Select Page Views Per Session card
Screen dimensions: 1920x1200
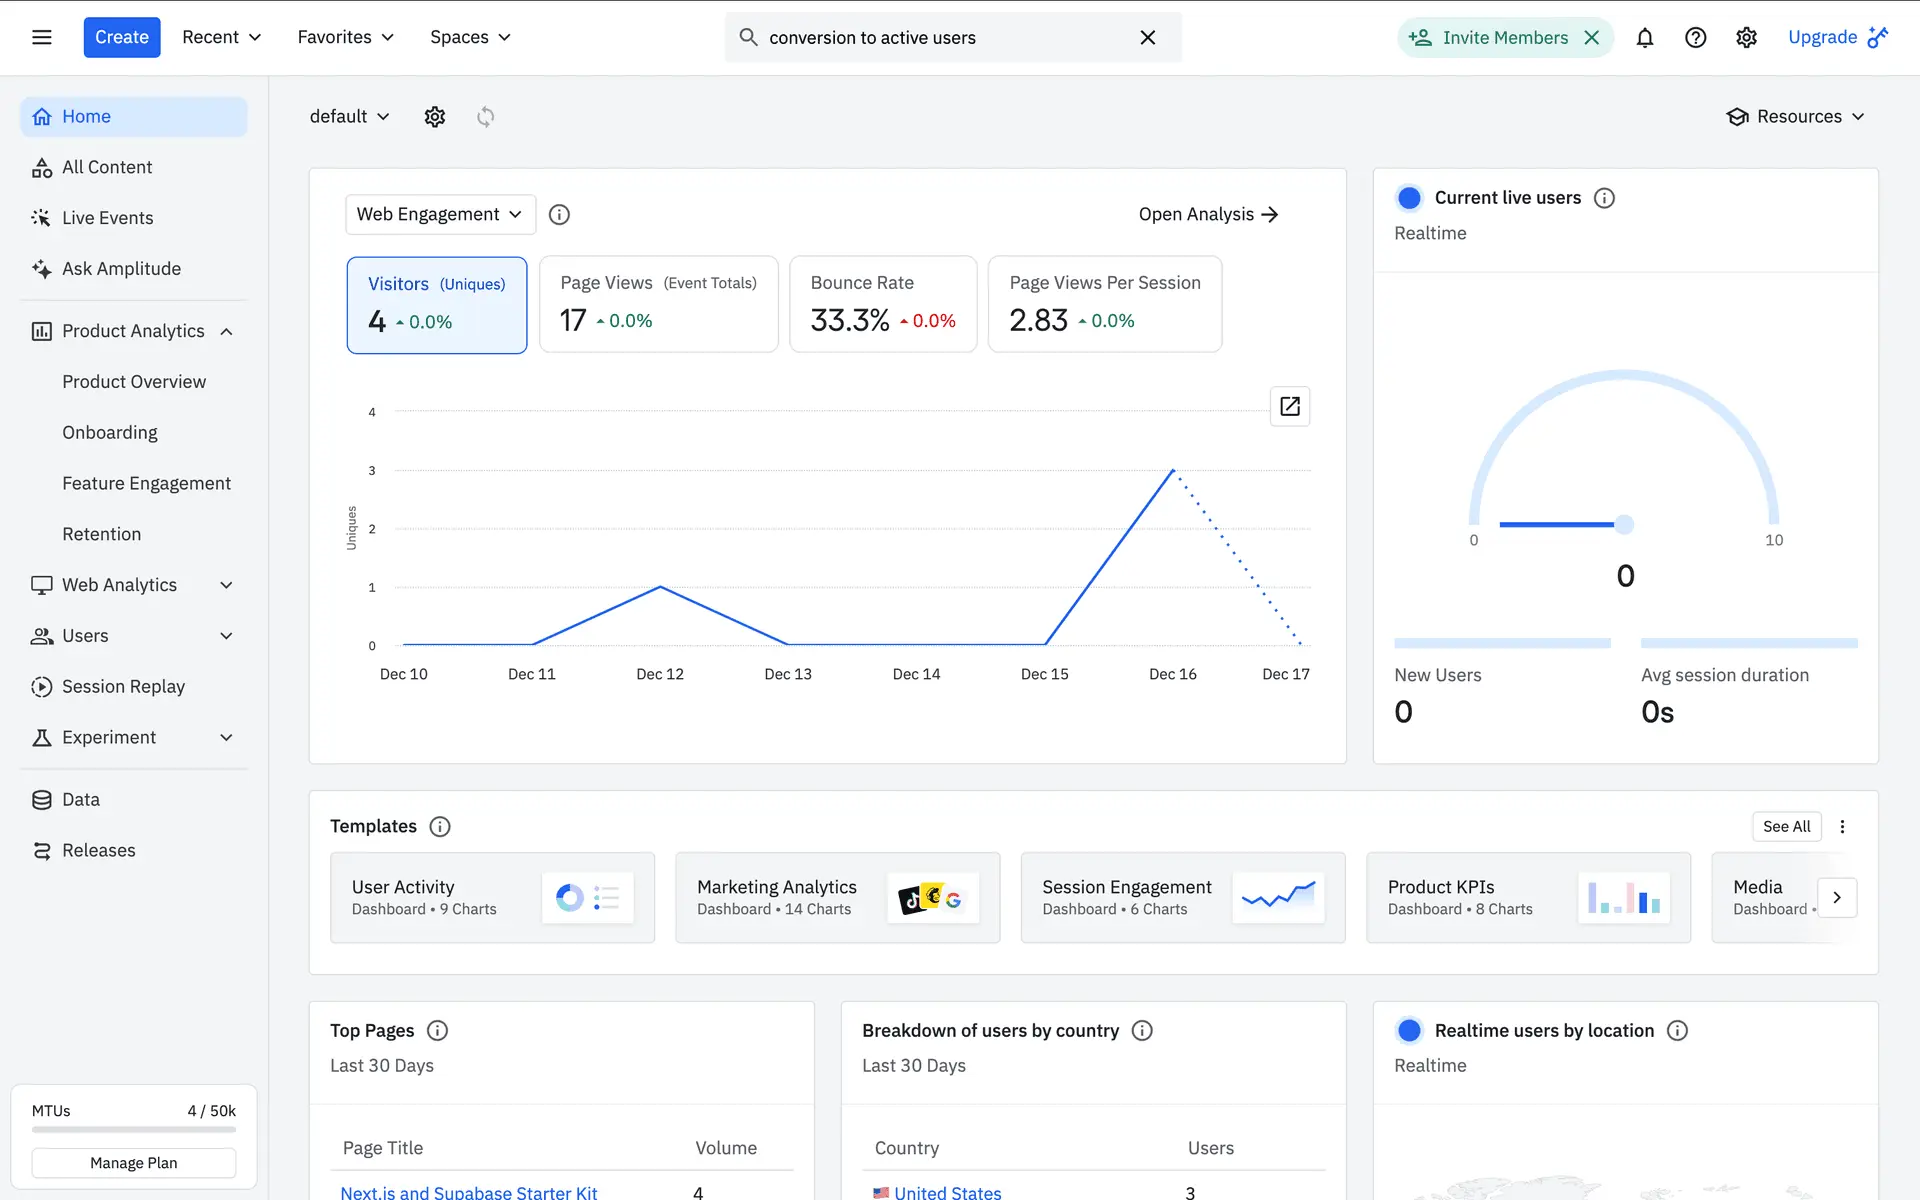(1104, 304)
